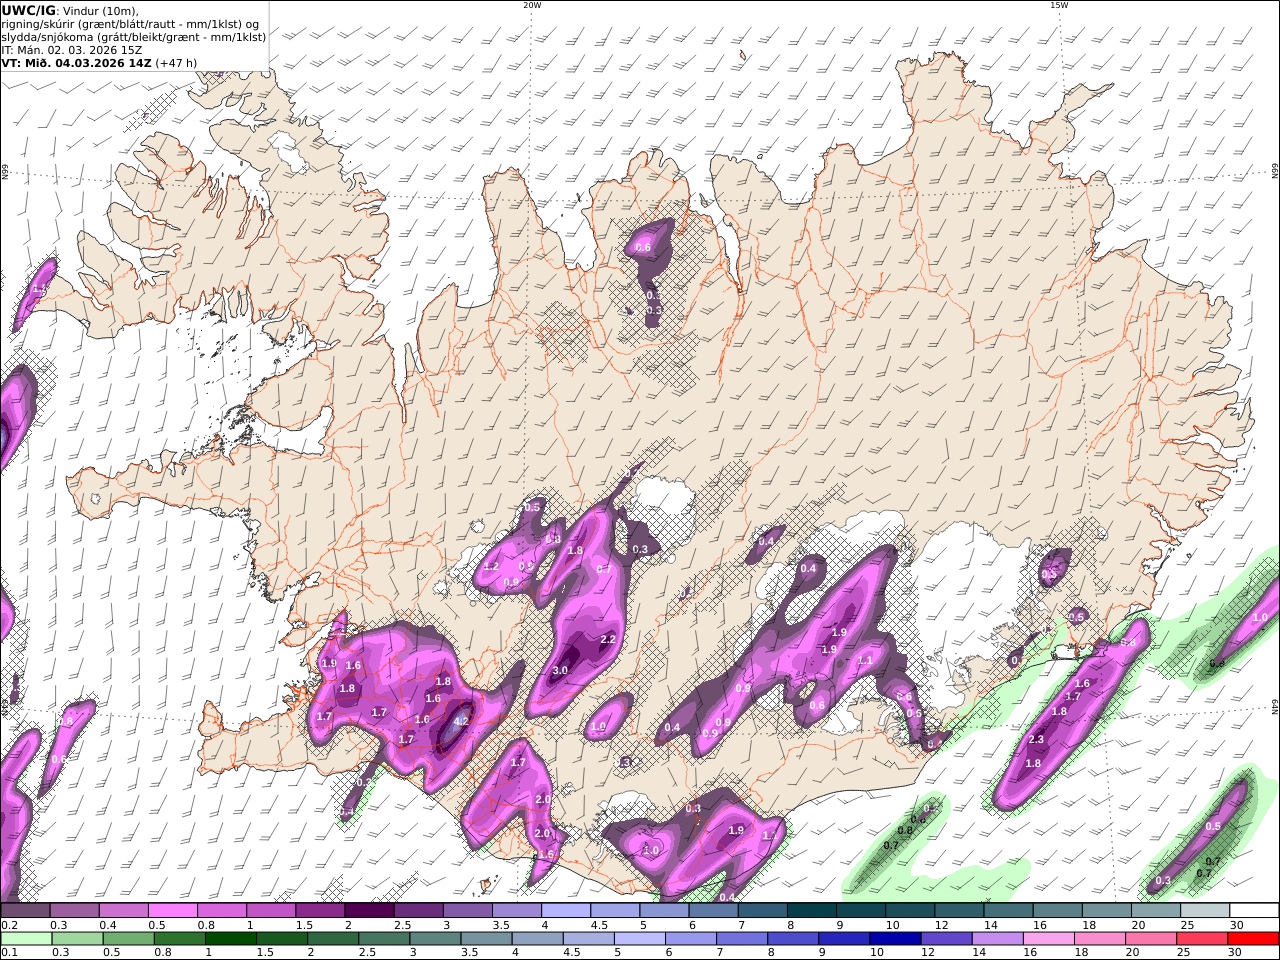Image resolution: width=1280 pixels, height=960 pixels.
Task: Click bright pink 0.5–0.8 swatch in snow legend
Action: 172,911
